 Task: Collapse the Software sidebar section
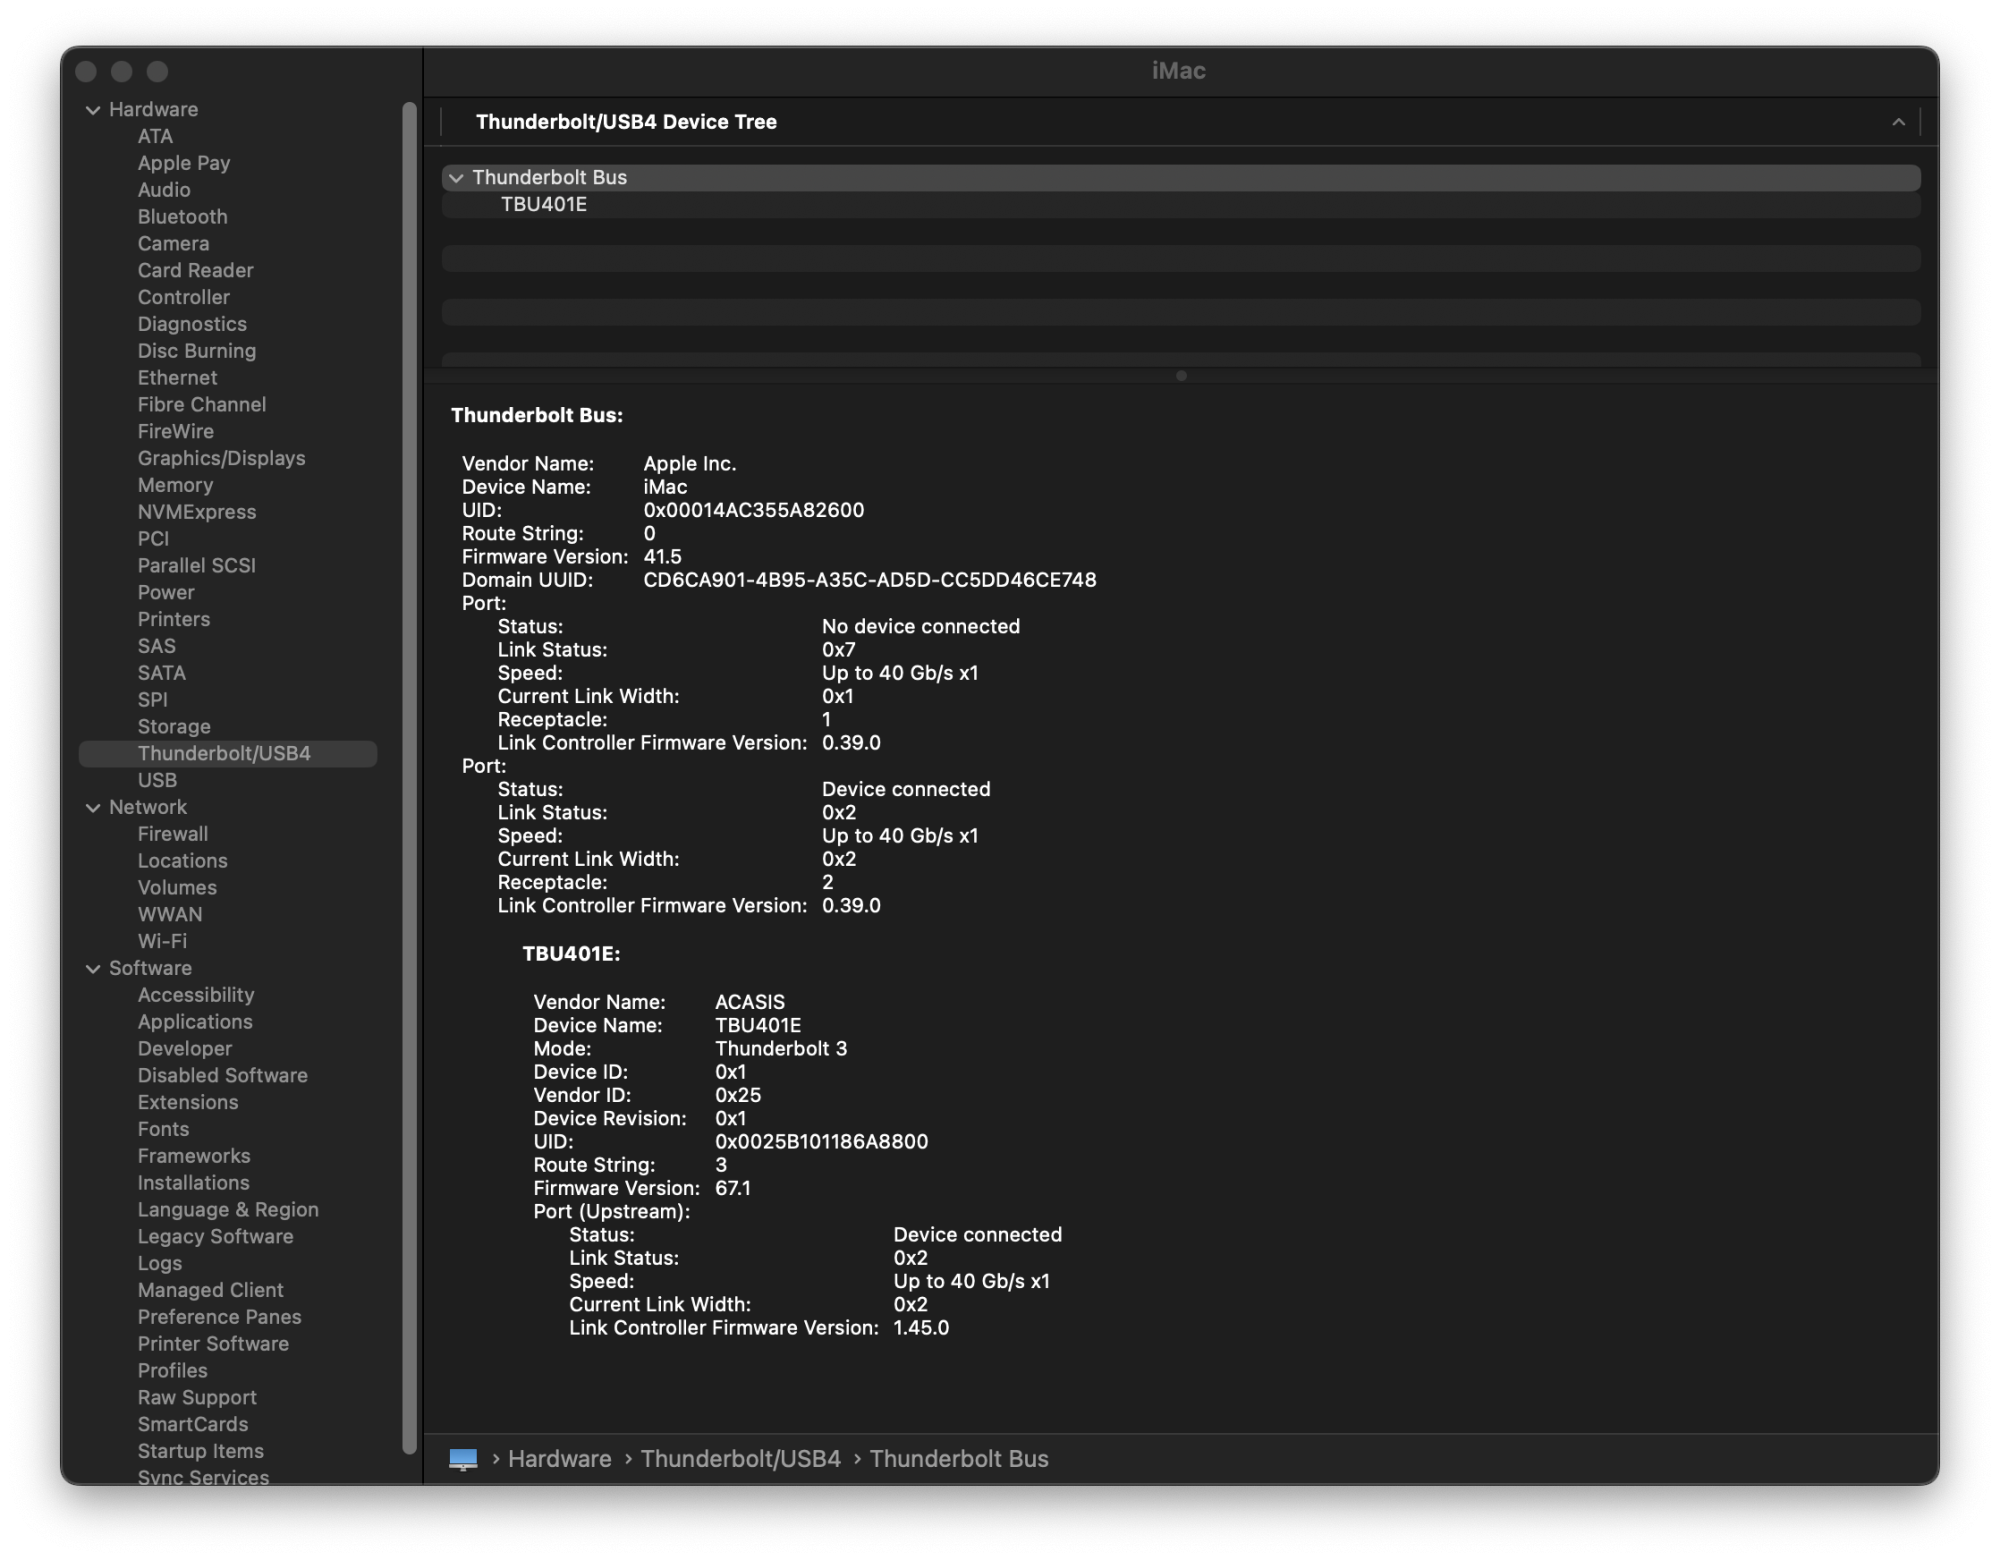[x=93, y=969]
